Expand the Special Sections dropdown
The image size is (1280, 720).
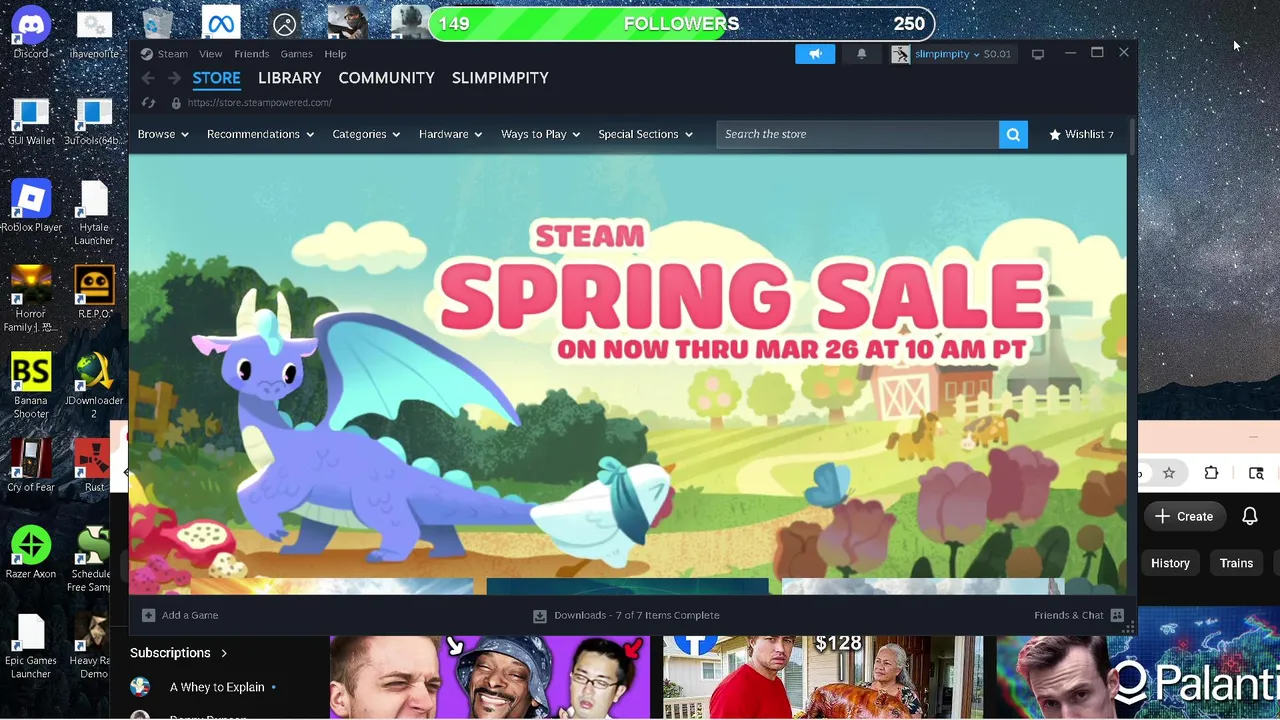coord(645,134)
